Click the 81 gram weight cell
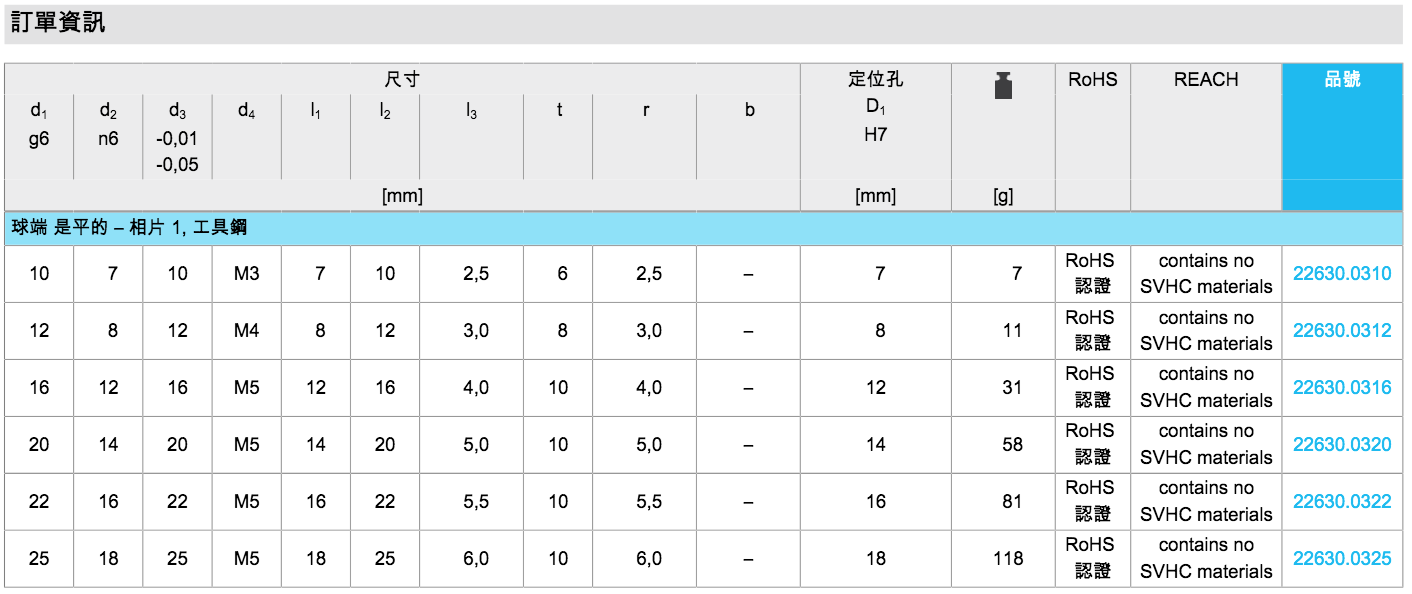Screen dimensions: 1412x594 point(1012,502)
